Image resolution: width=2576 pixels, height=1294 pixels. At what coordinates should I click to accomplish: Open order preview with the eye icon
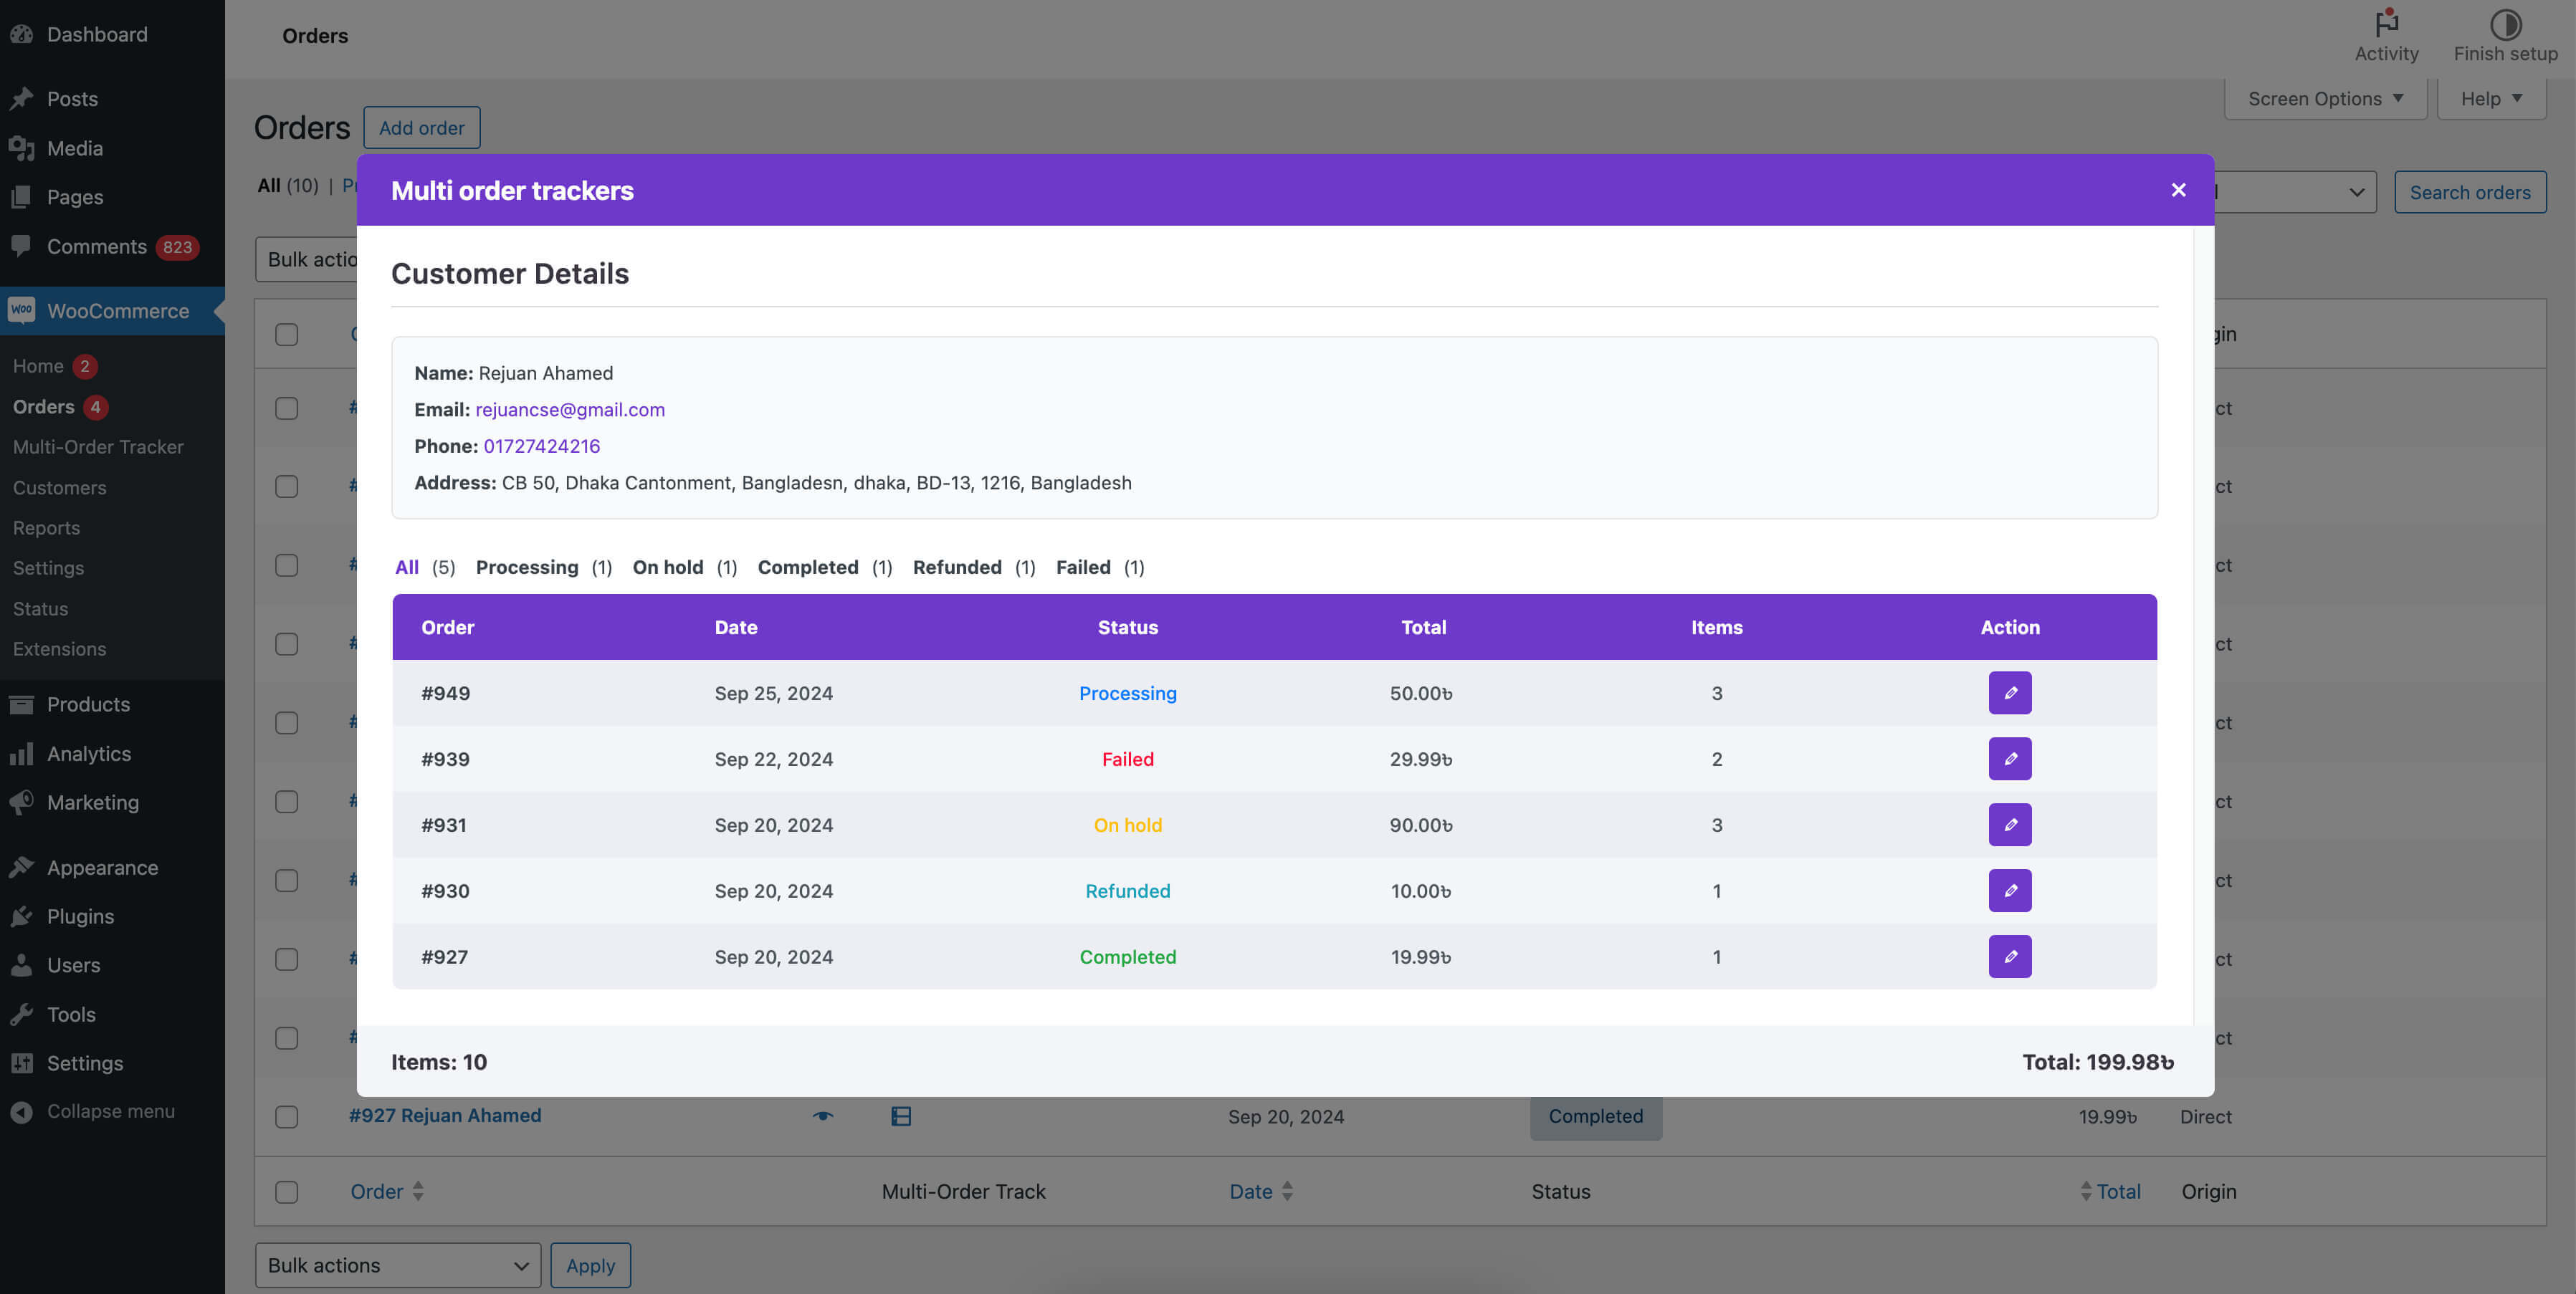822,1116
